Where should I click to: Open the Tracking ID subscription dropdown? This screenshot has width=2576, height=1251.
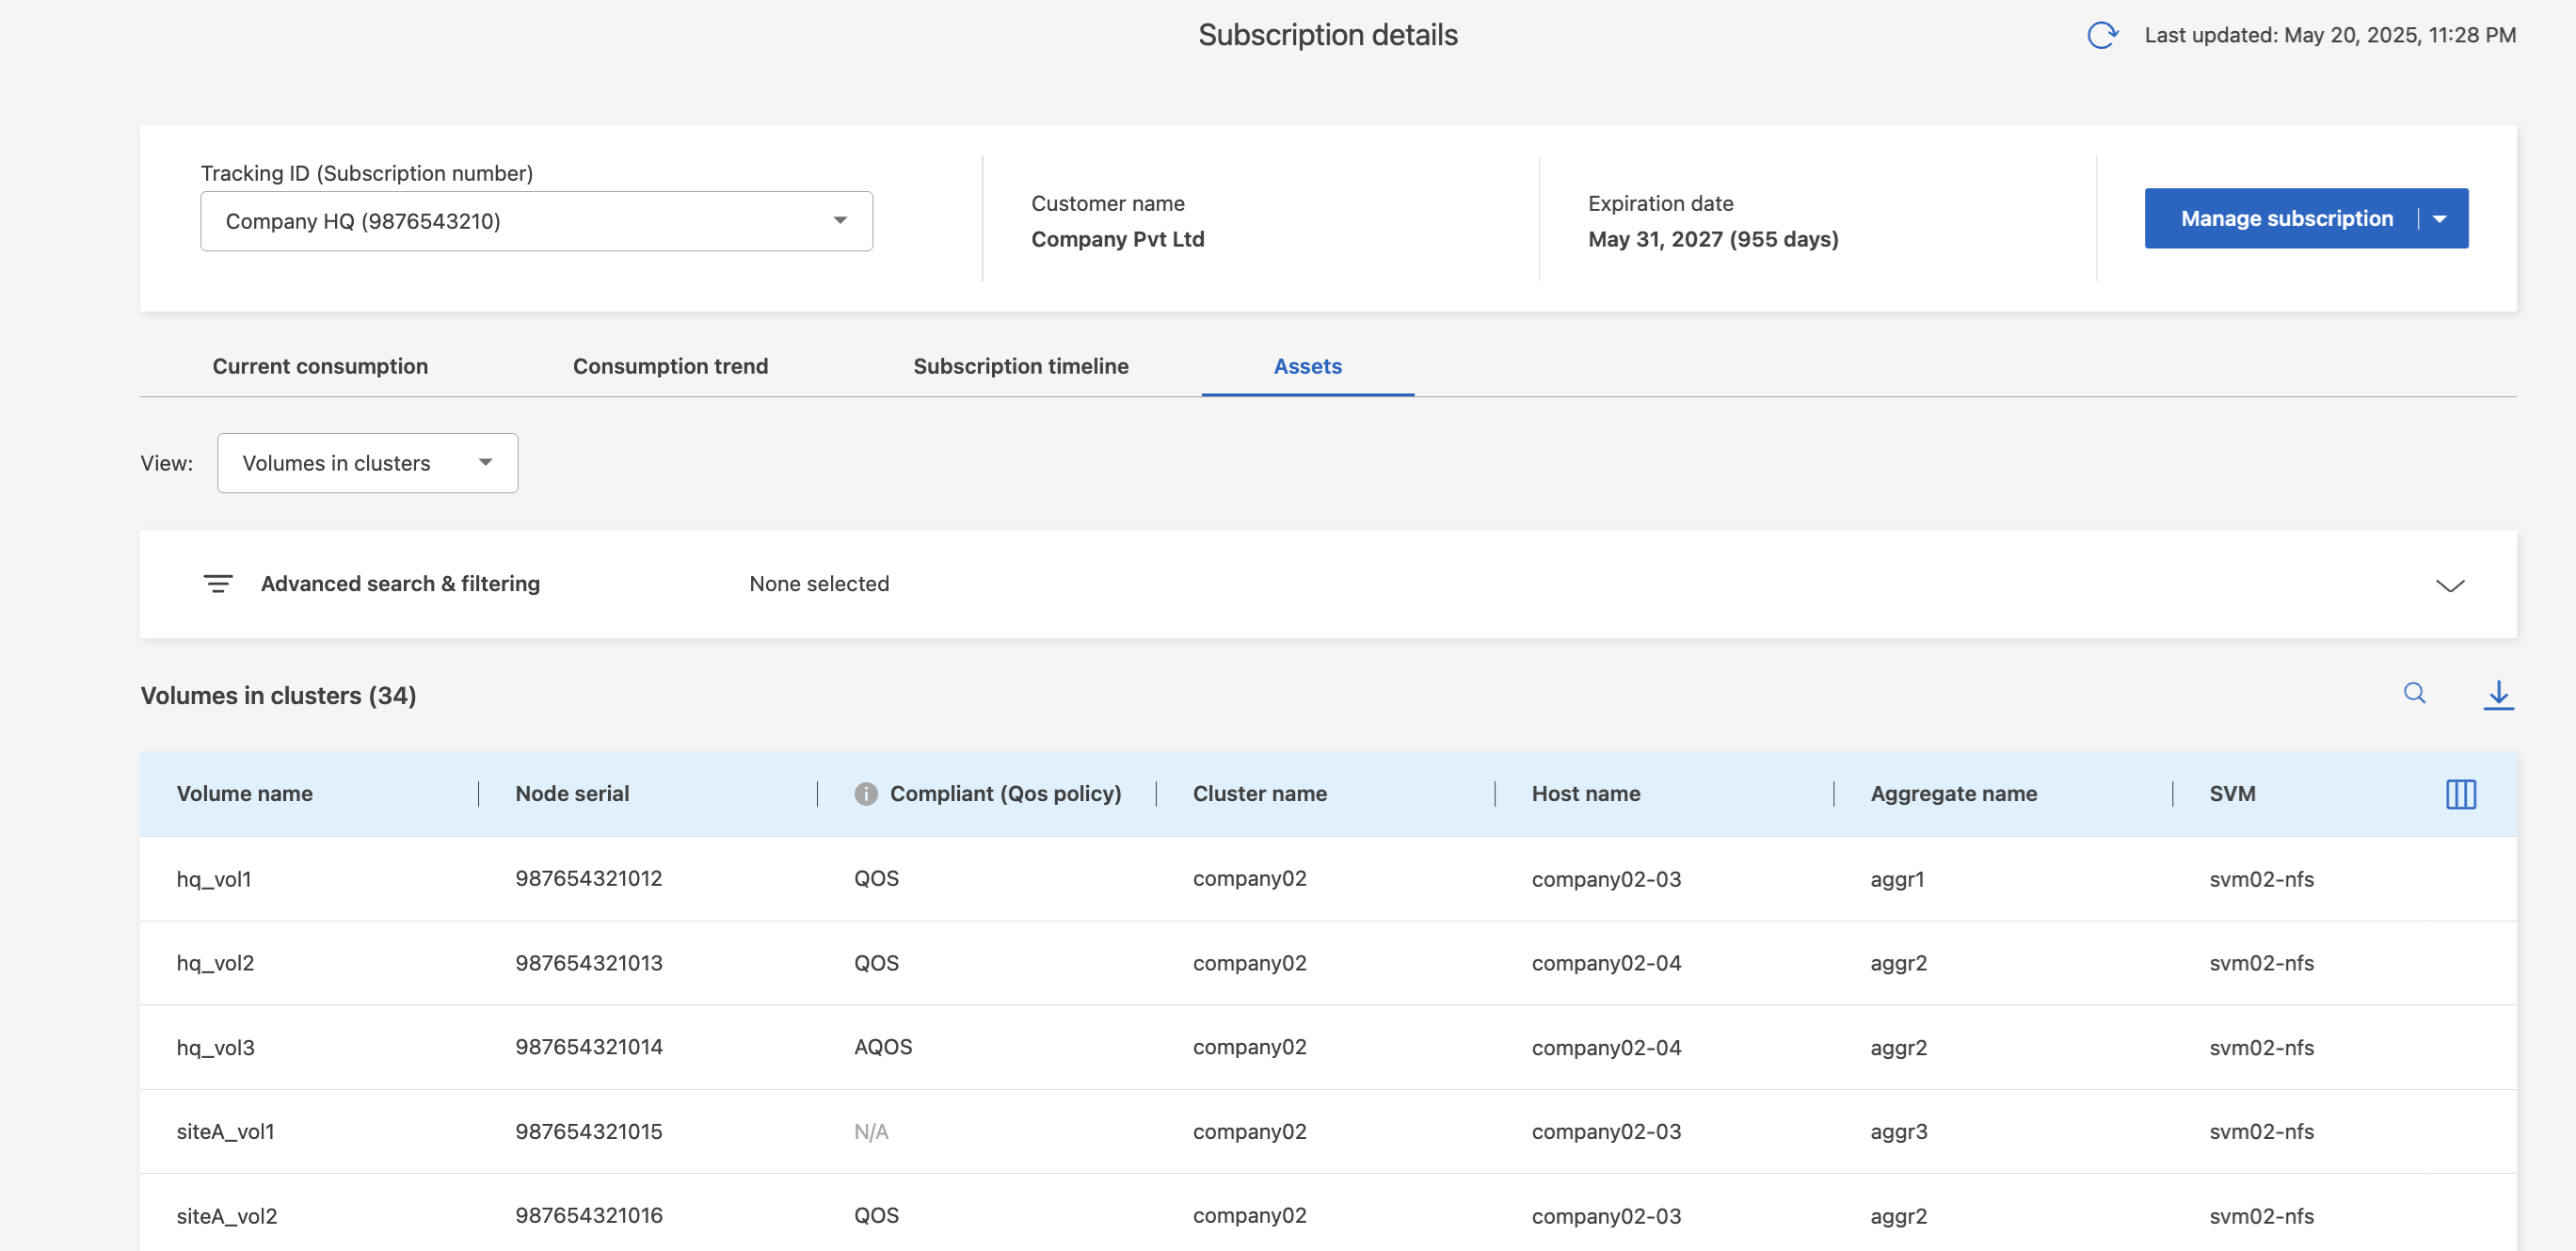536,221
